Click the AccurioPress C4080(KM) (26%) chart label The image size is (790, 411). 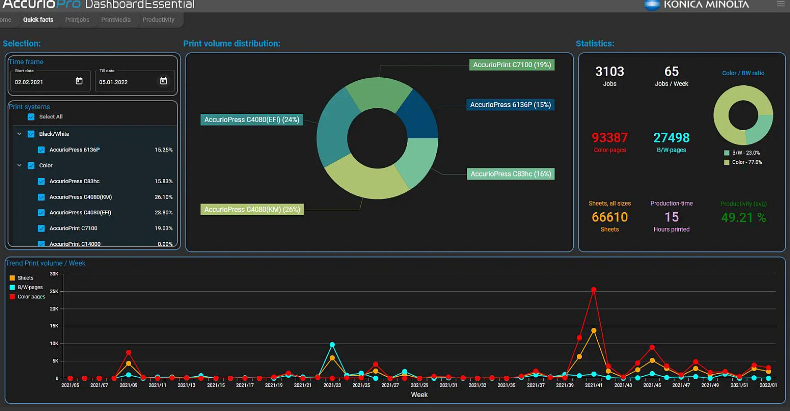[x=252, y=210]
